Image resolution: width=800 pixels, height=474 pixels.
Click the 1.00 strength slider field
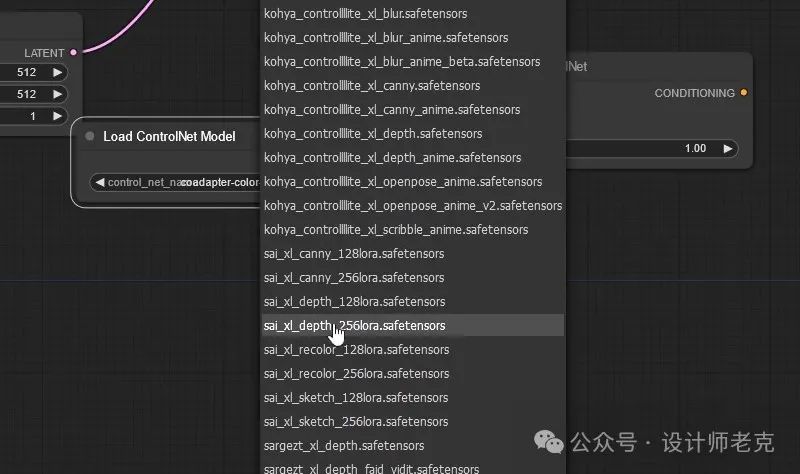tap(652, 148)
